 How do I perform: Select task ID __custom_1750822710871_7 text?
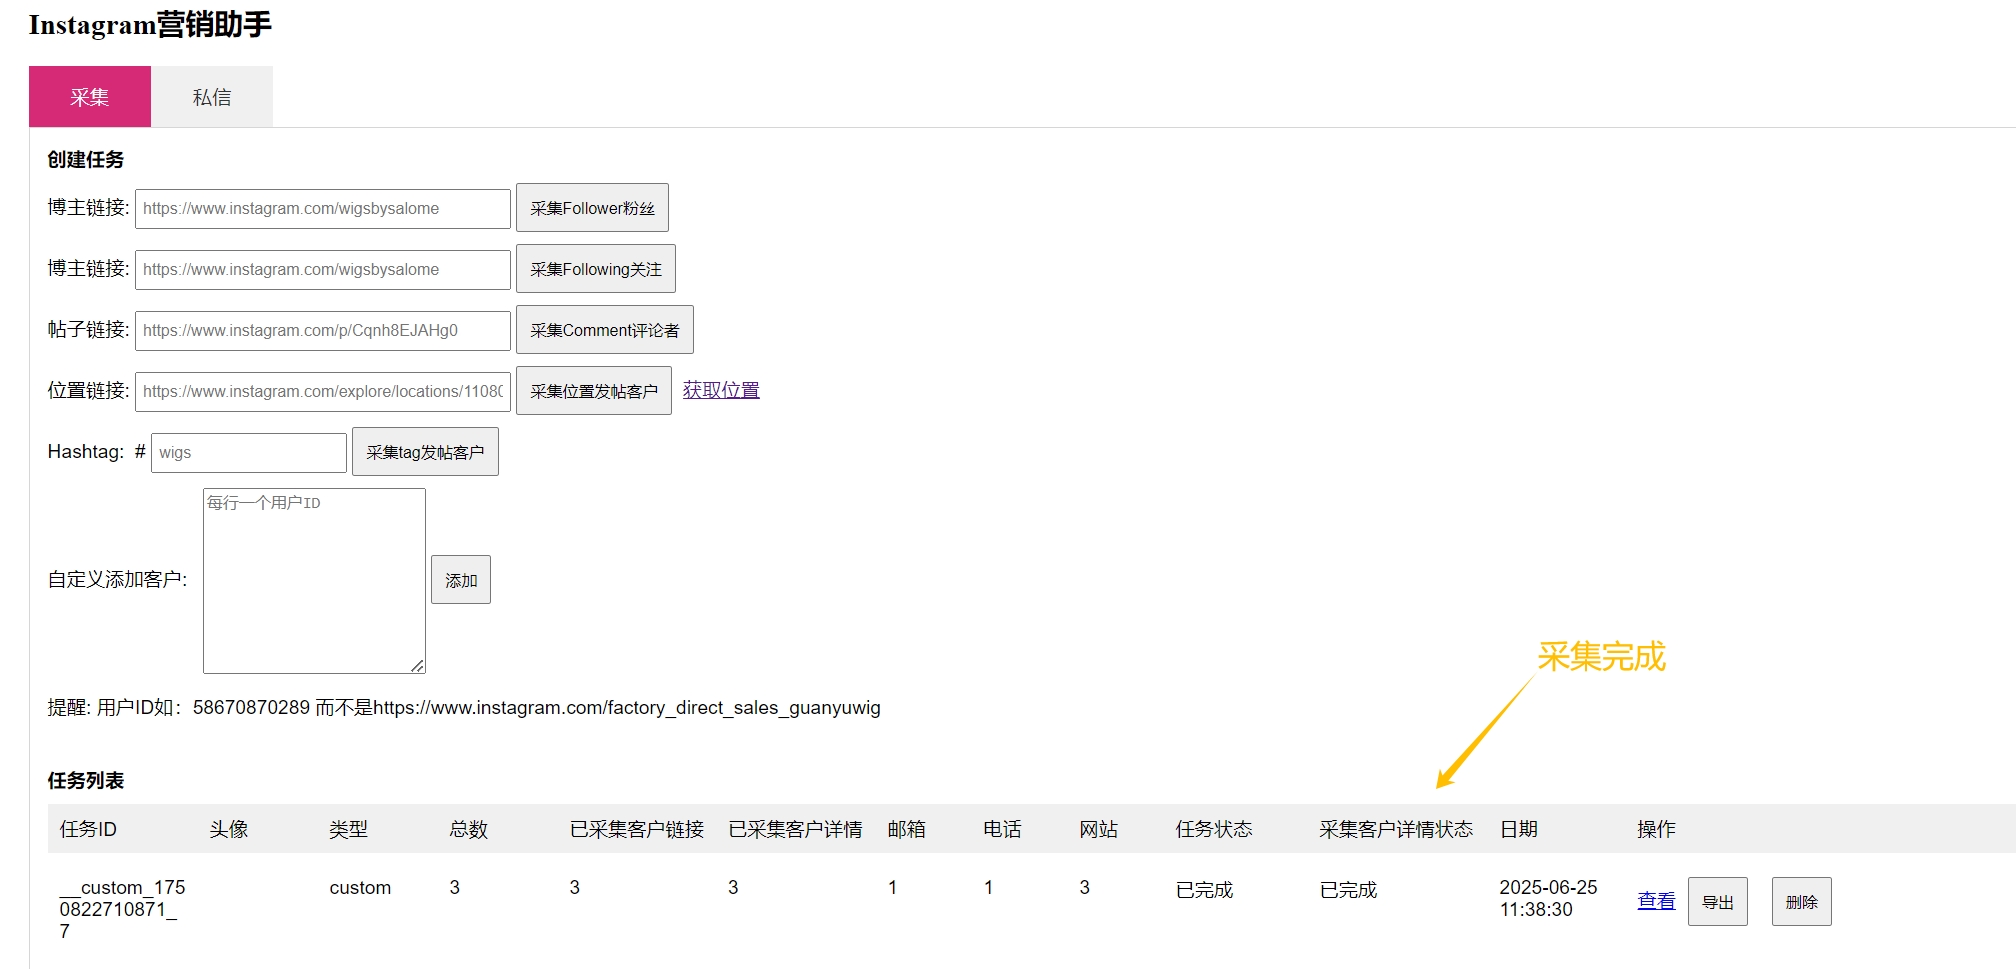click(x=122, y=909)
